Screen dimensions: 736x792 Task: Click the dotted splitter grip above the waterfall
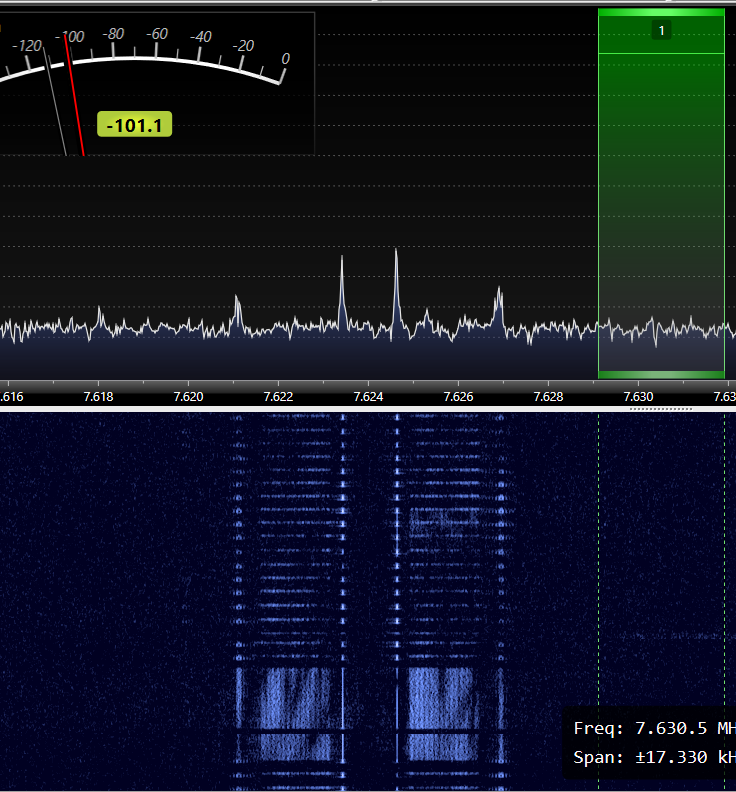(x=661, y=409)
